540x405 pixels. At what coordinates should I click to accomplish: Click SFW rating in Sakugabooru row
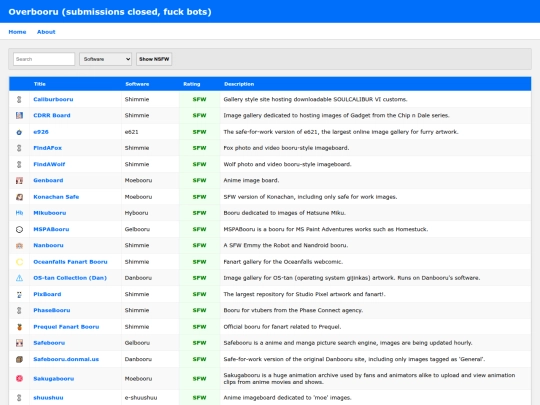pos(199,378)
